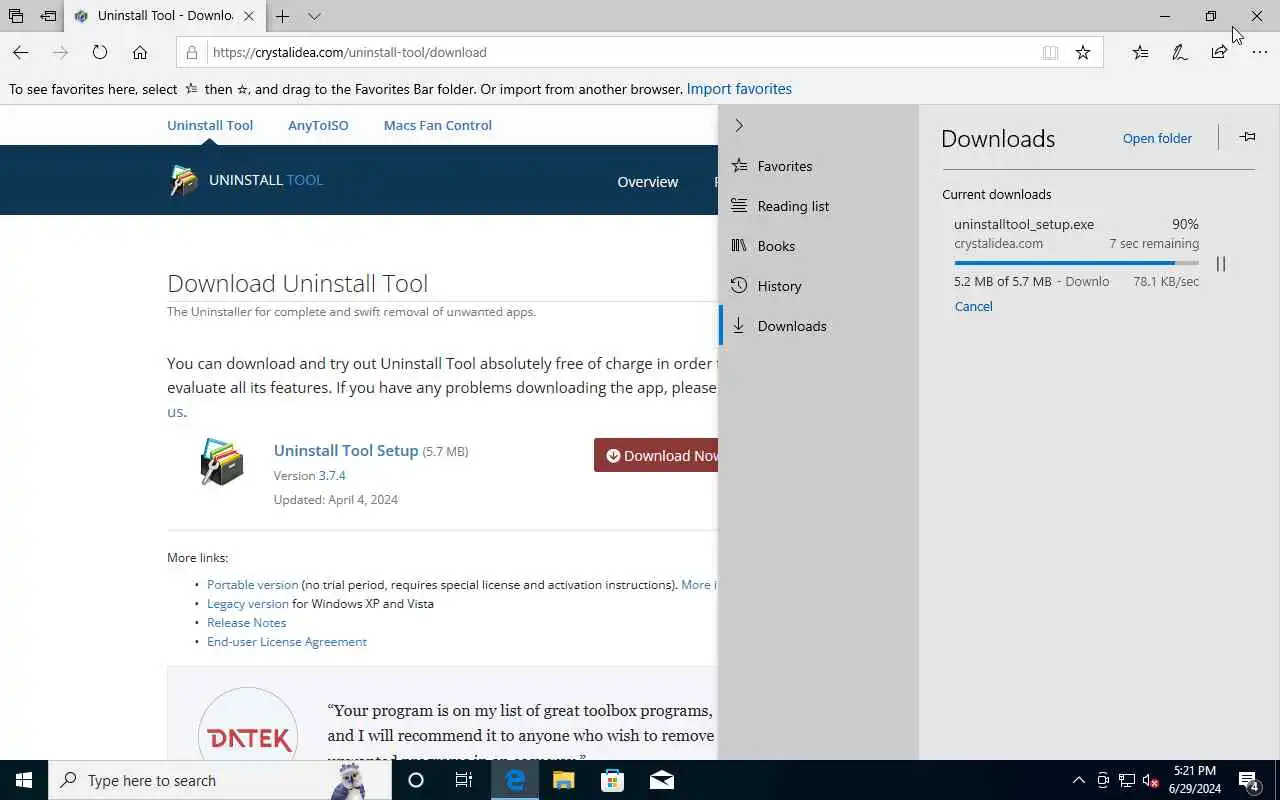
Task: Open the Windows Start menu
Action: (24, 780)
